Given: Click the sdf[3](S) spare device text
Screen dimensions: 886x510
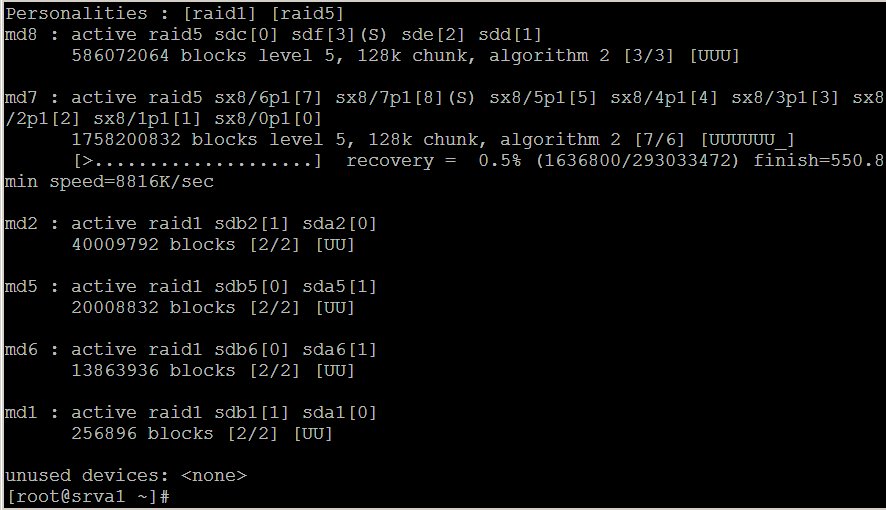Looking at the screenshot, I should (x=339, y=34).
